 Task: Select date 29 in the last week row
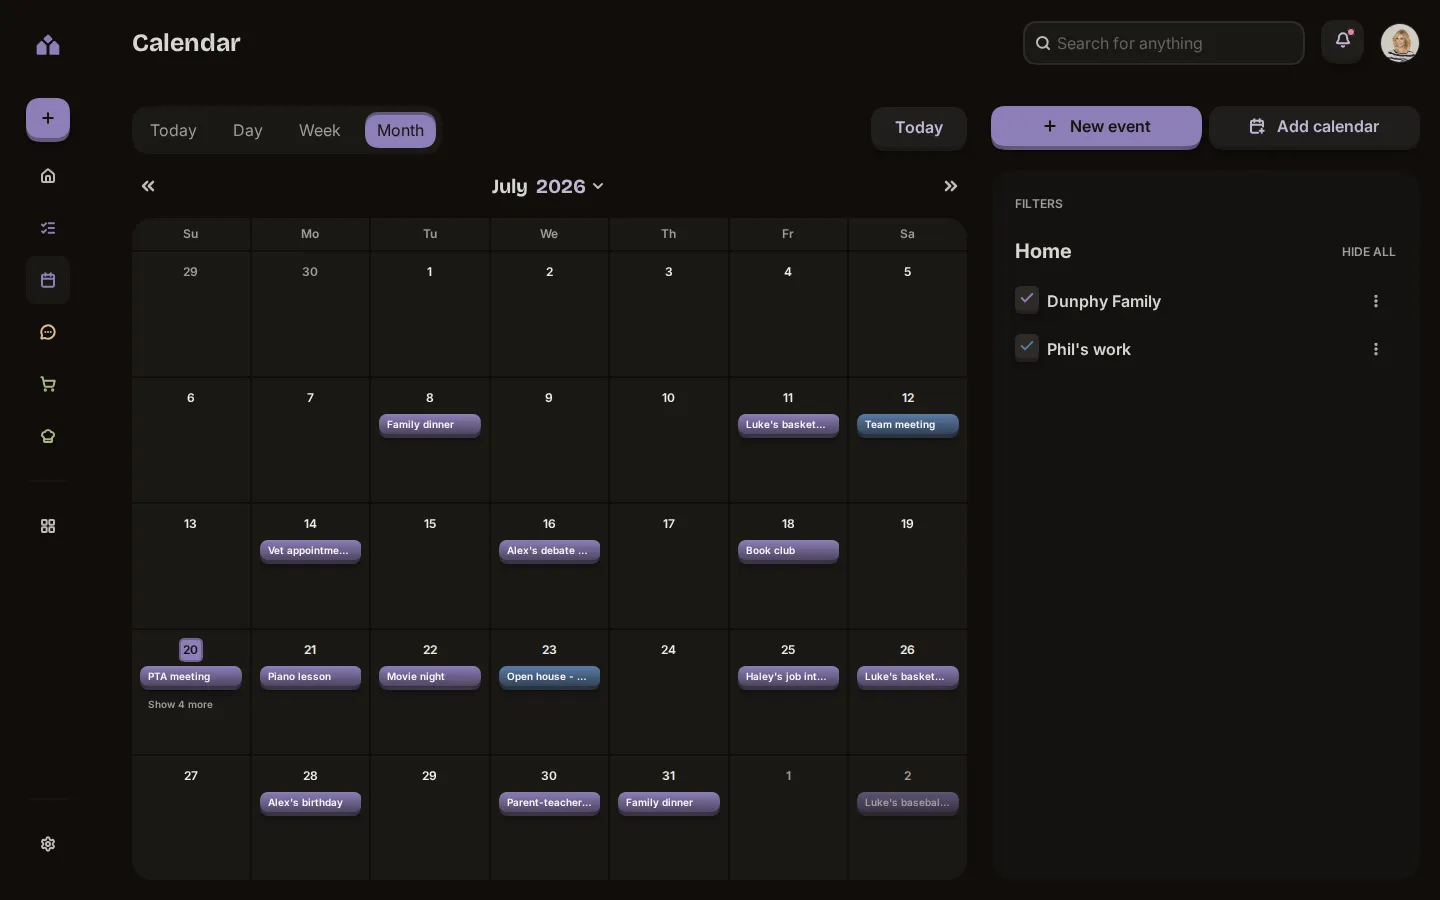(430, 776)
